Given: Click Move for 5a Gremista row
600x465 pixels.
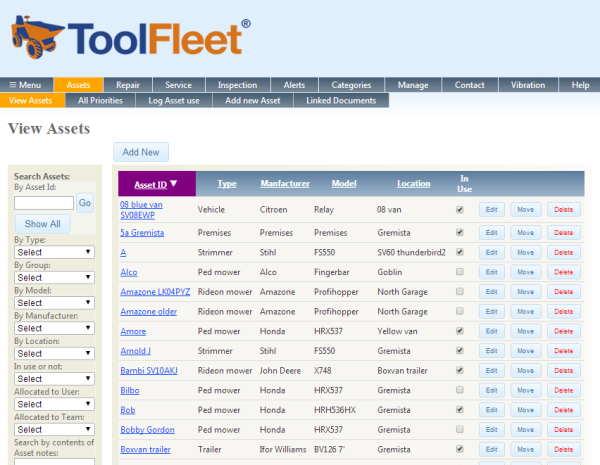Looking at the screenshot, I should [x=525, y=233].
